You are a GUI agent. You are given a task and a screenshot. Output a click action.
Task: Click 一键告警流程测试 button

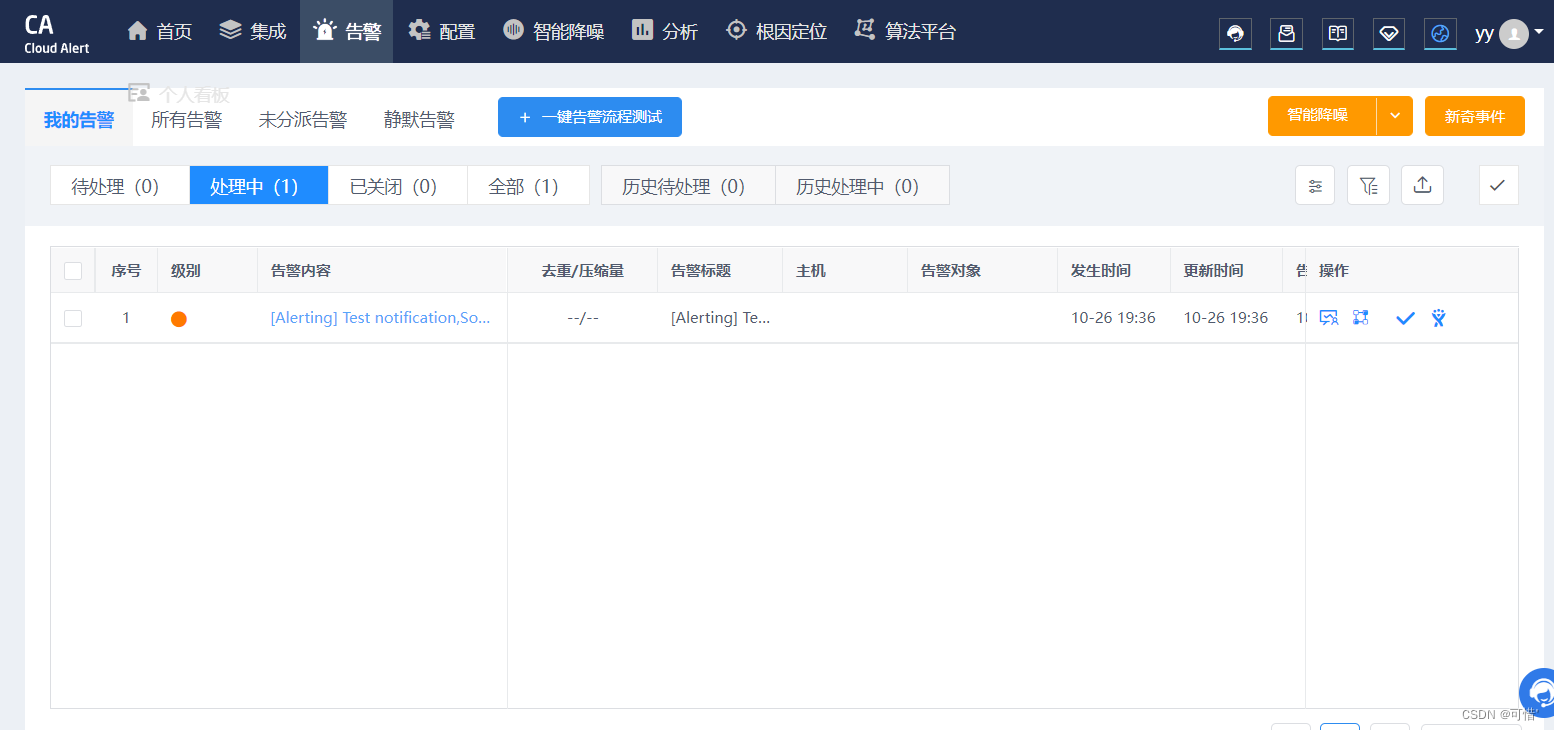coord(590,117)
